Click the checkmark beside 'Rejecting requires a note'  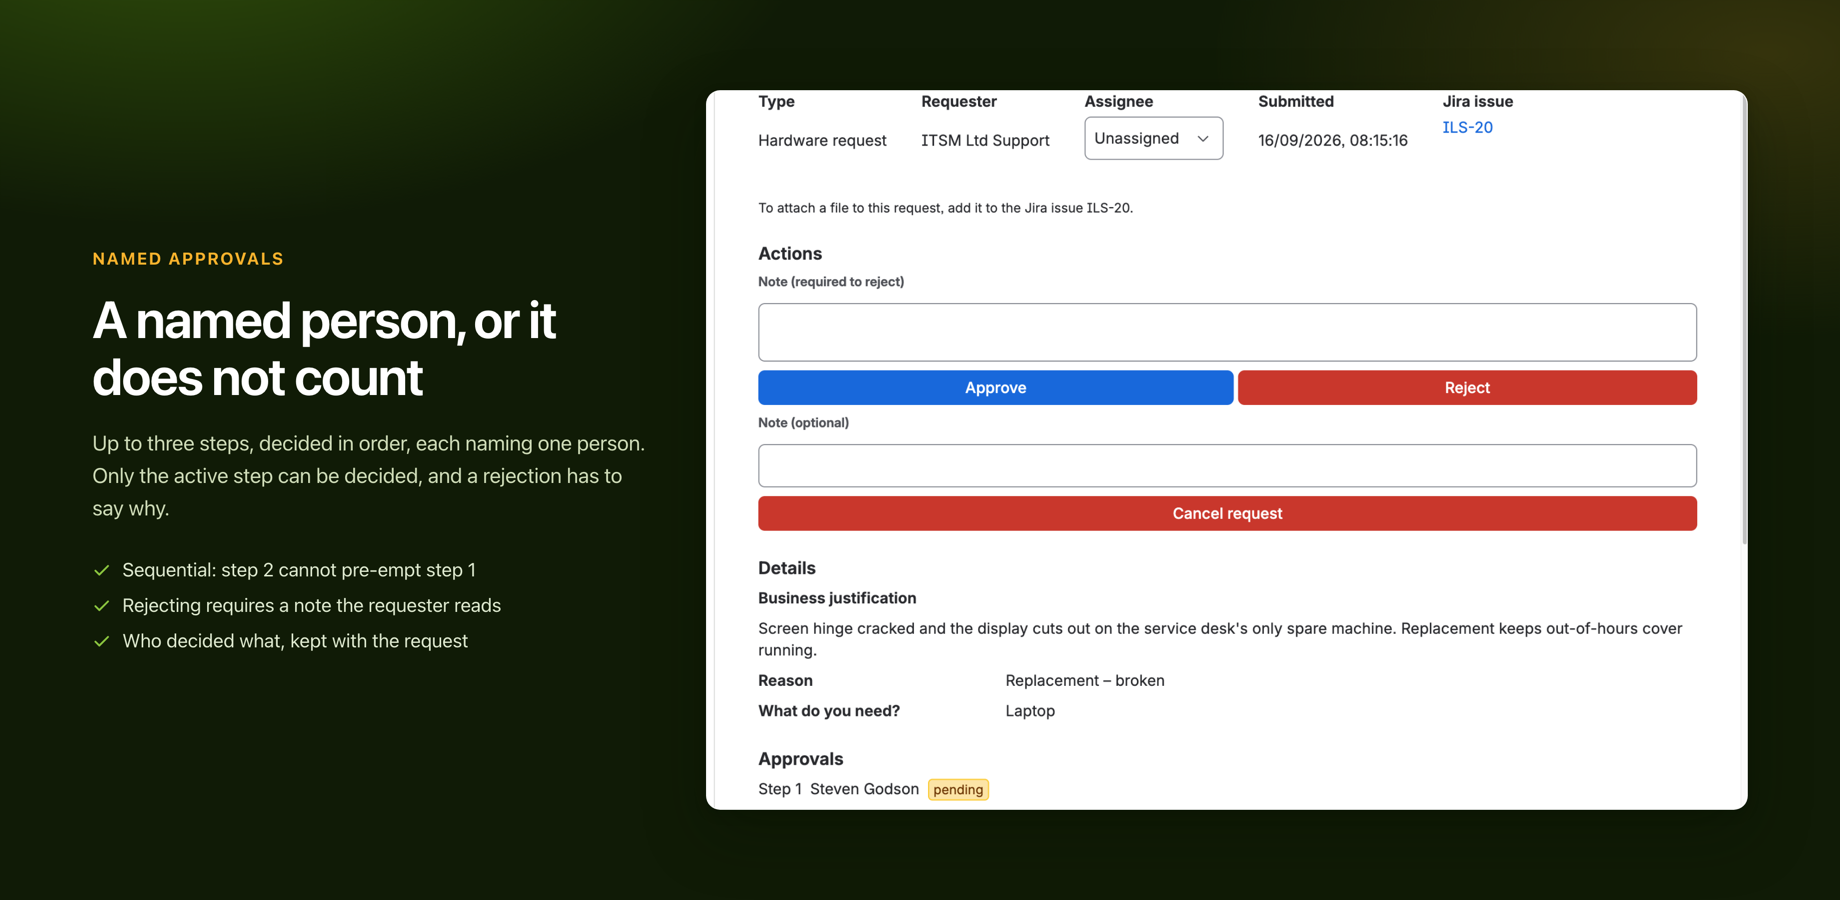tap(101, 606)
